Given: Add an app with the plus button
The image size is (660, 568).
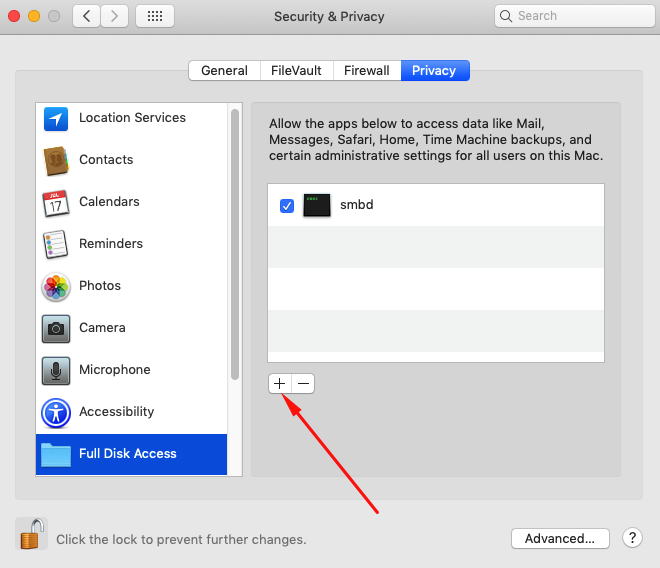Looking at the screenshot, I should click(x=280, y=383).
